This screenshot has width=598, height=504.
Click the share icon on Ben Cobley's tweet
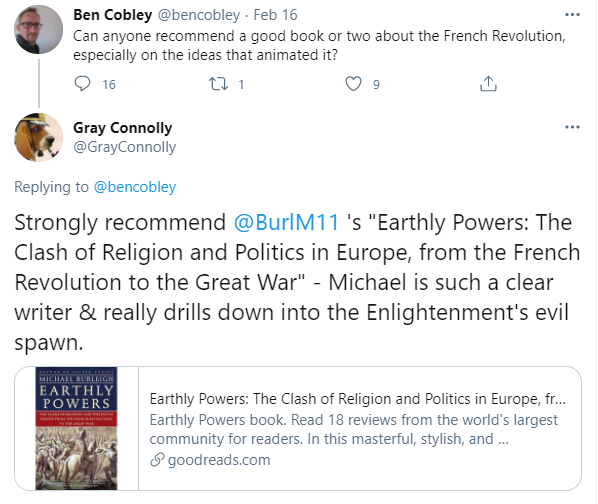[x=488, y=84]
